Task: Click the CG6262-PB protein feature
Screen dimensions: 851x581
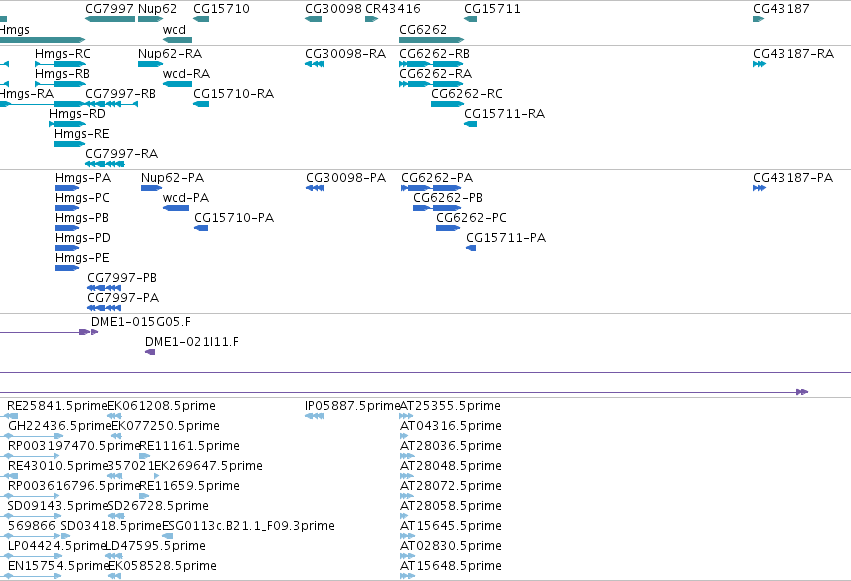Action: (x=437, y=208)
